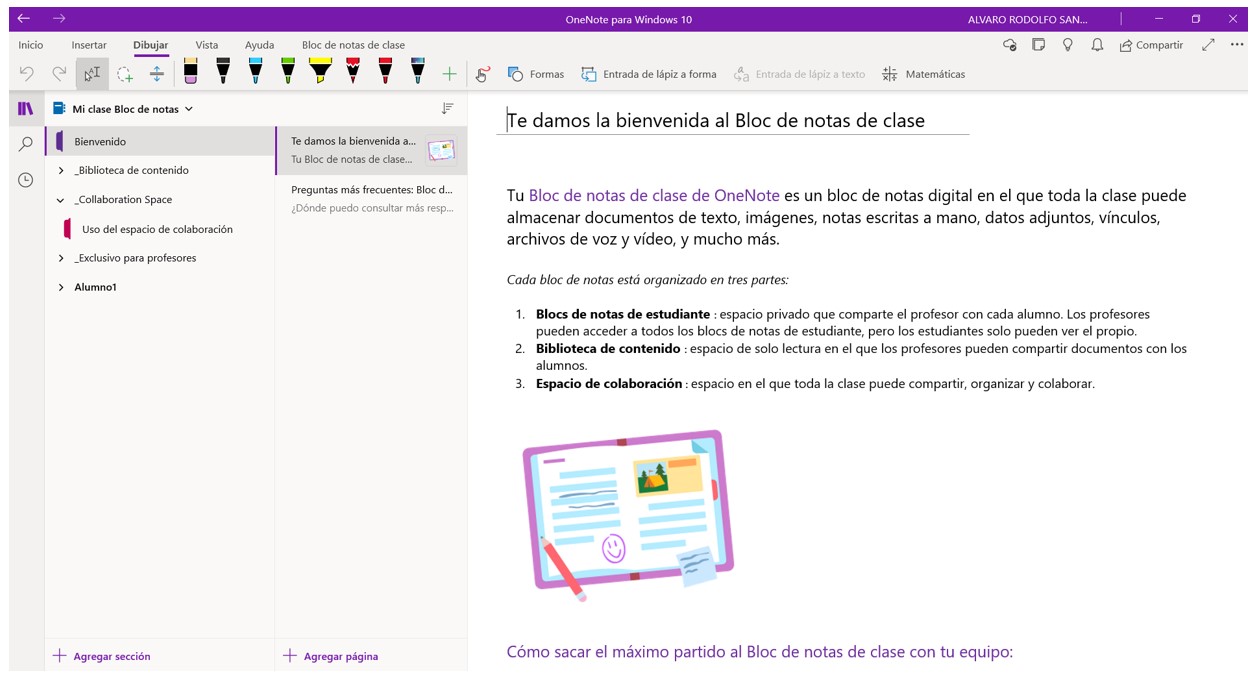1255x679 pixels.
Task: Open the Vista ribbon tab
Action: (206, 44)
